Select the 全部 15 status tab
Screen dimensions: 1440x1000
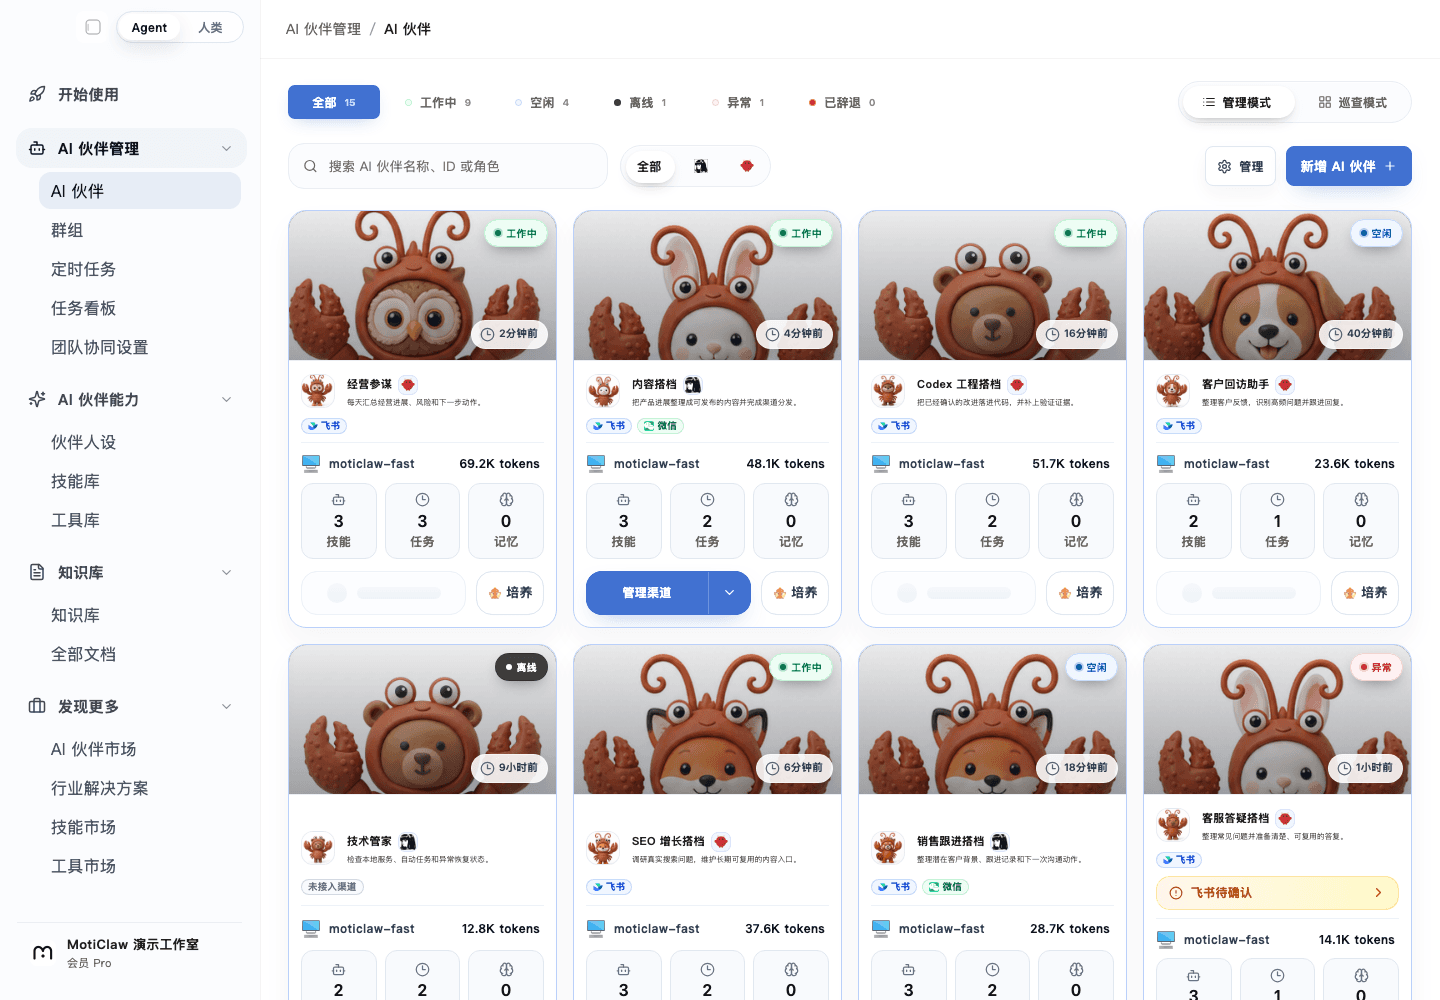coord(334,102)
